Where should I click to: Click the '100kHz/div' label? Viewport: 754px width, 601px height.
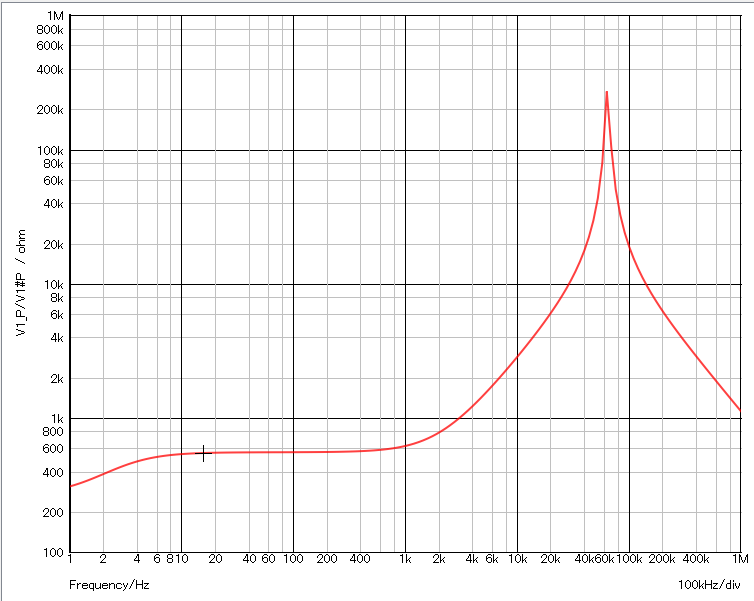point(709,585)
